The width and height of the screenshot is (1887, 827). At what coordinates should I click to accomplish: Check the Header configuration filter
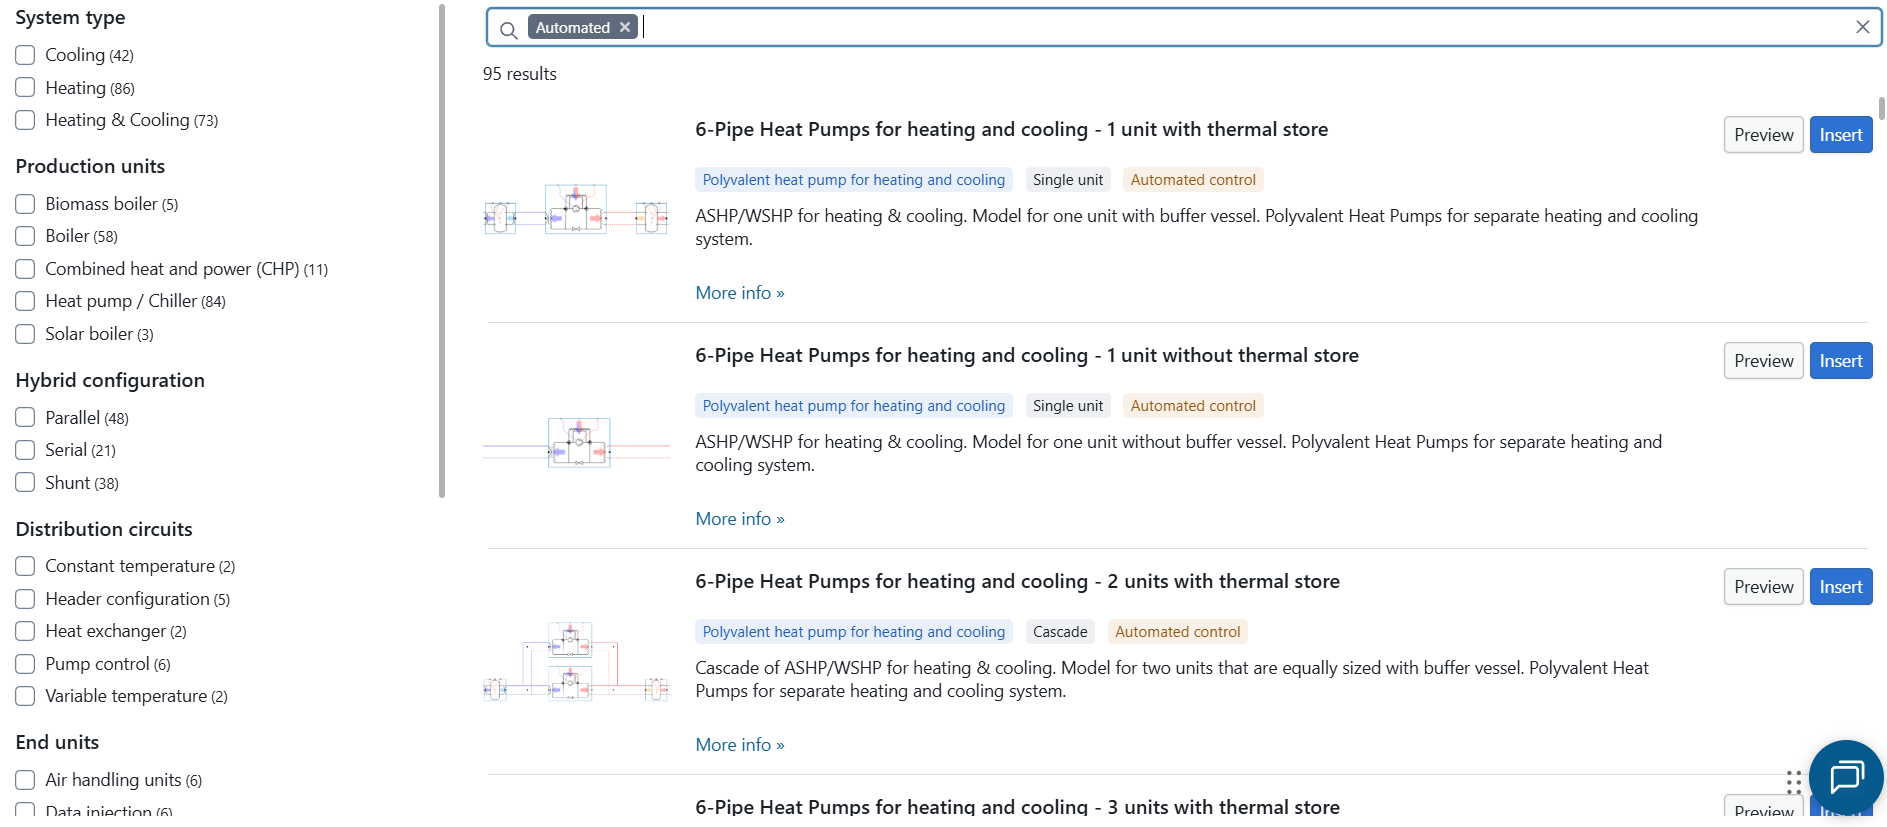point(25,599)
